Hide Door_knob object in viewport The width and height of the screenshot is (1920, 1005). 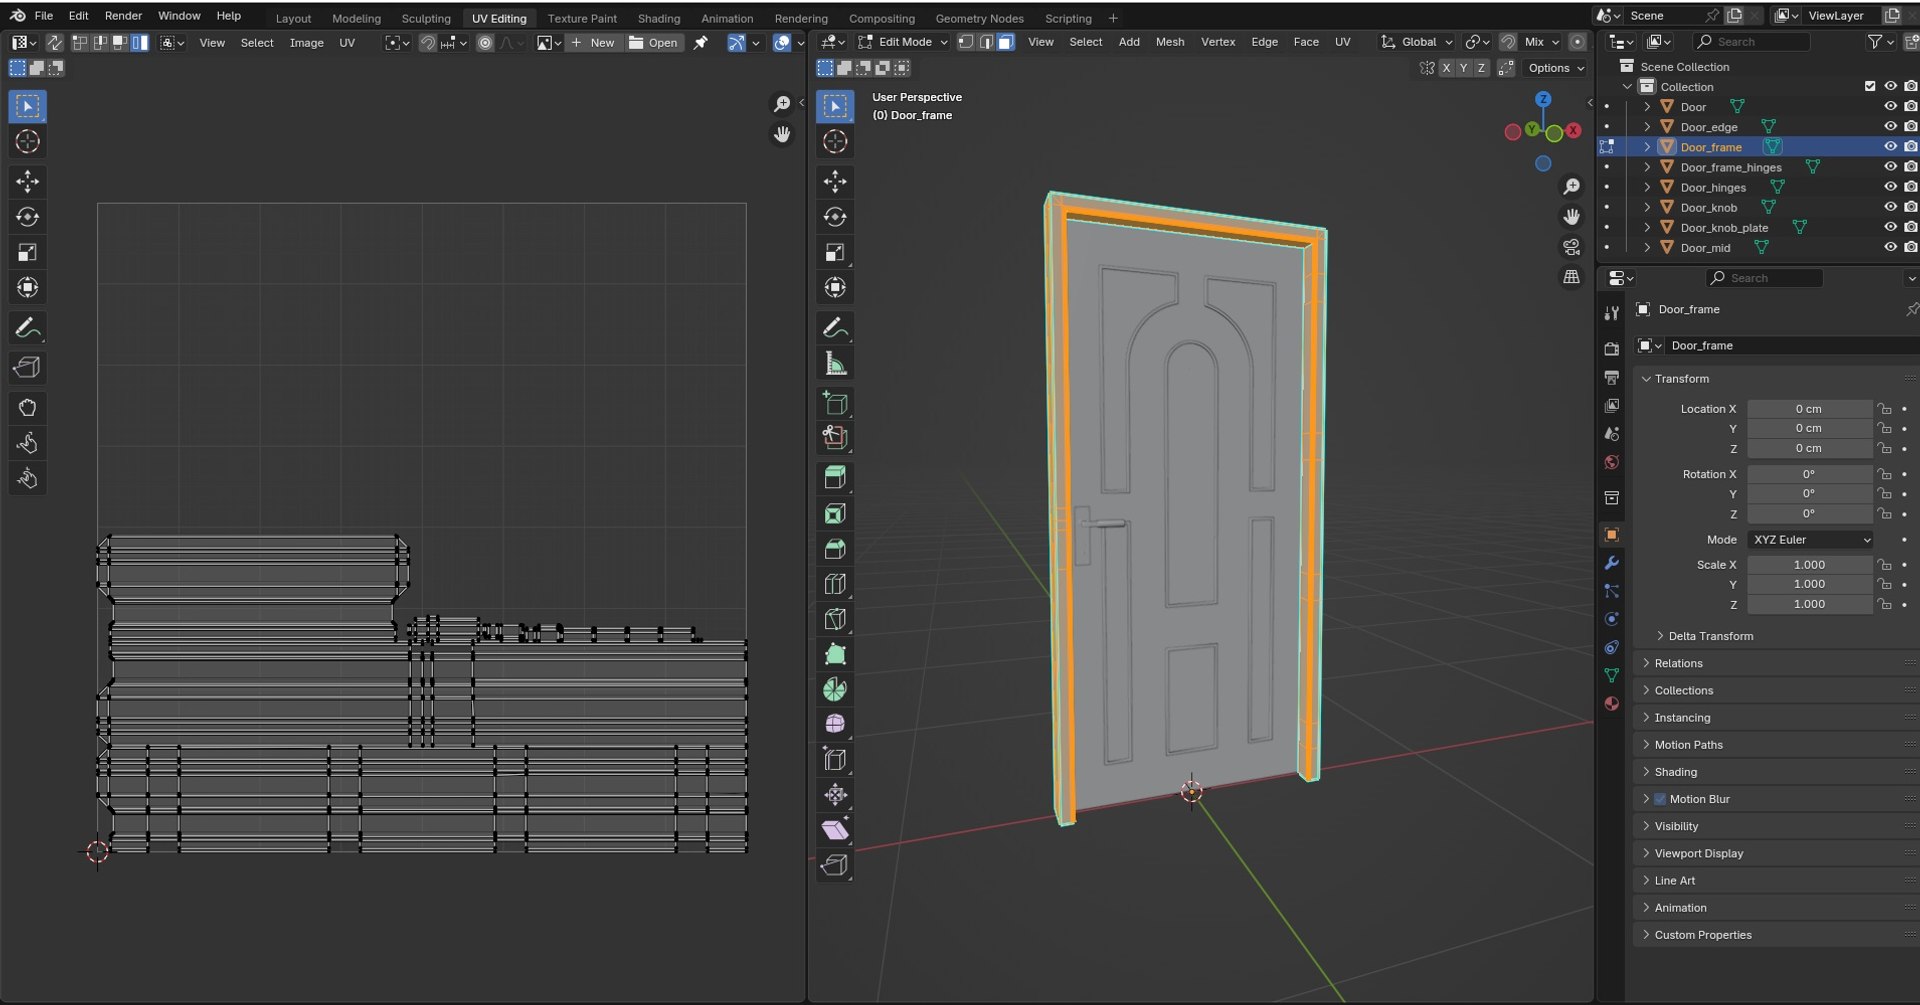1890,207
